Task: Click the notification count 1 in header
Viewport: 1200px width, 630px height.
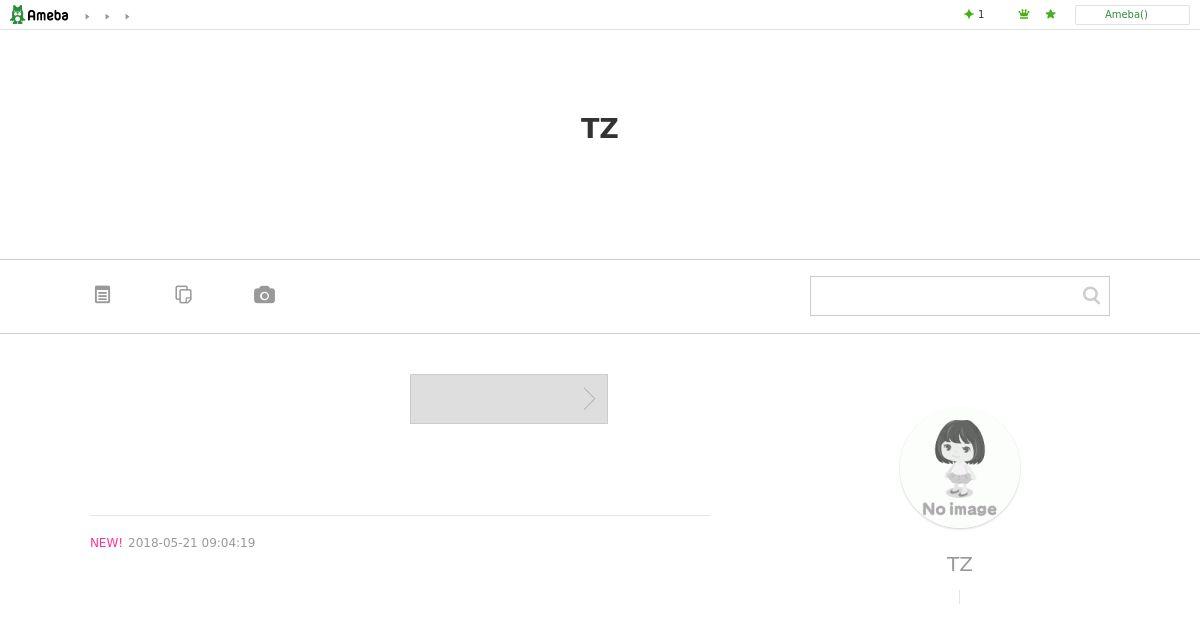Action: point(981,14)
